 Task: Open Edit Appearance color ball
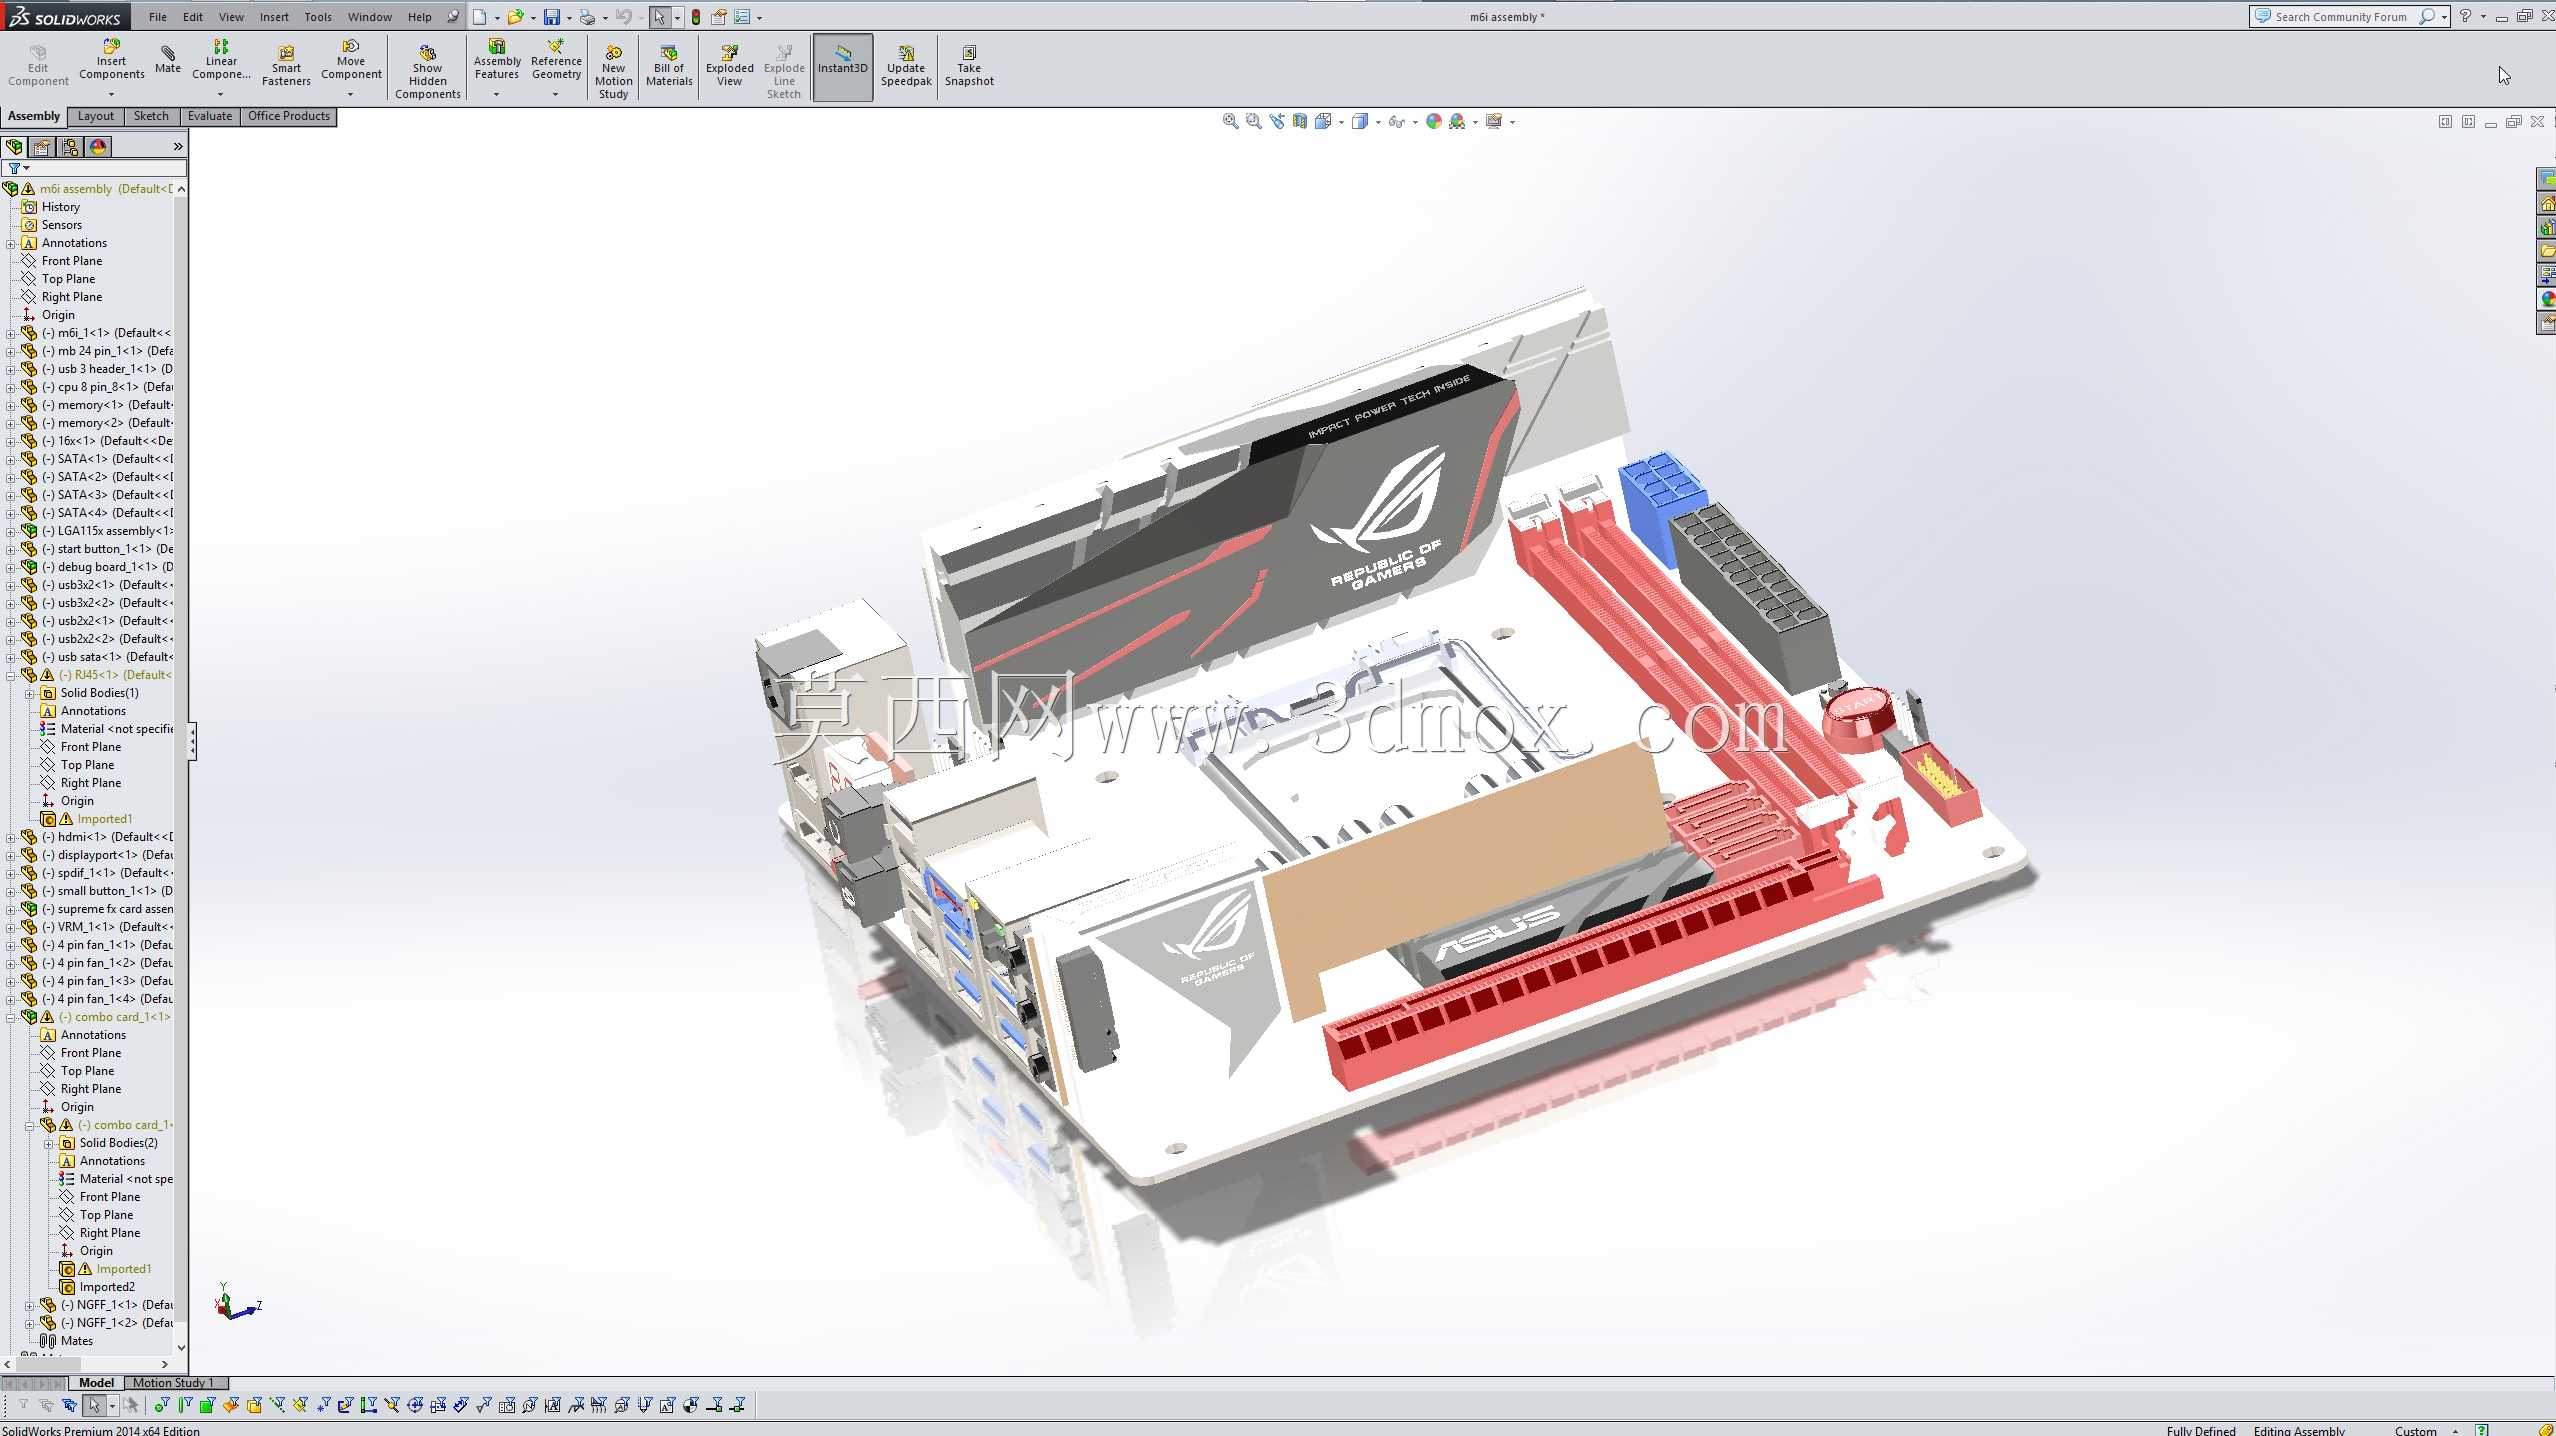coord(1434,121)
